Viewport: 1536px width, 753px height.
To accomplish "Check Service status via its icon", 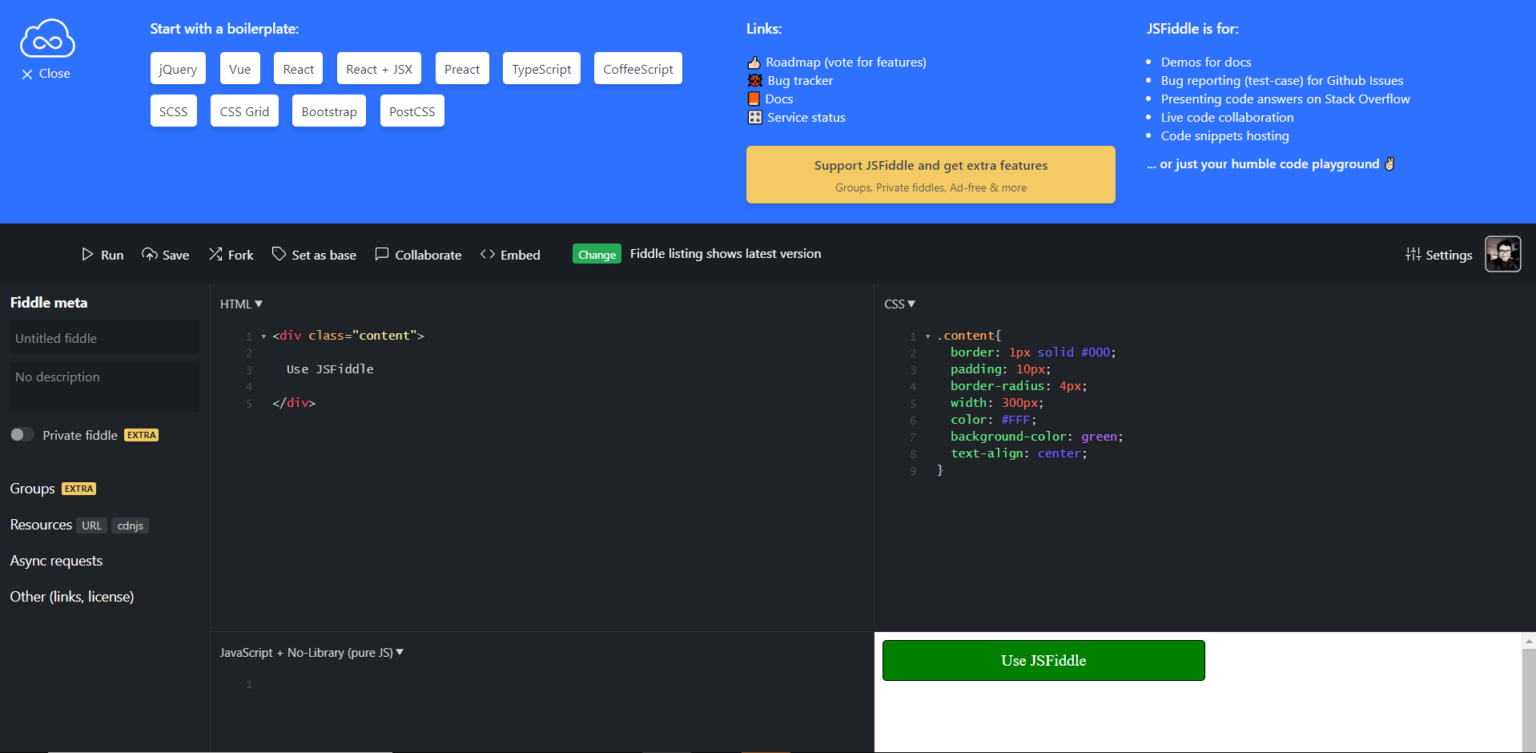I will tap(753, 117).
